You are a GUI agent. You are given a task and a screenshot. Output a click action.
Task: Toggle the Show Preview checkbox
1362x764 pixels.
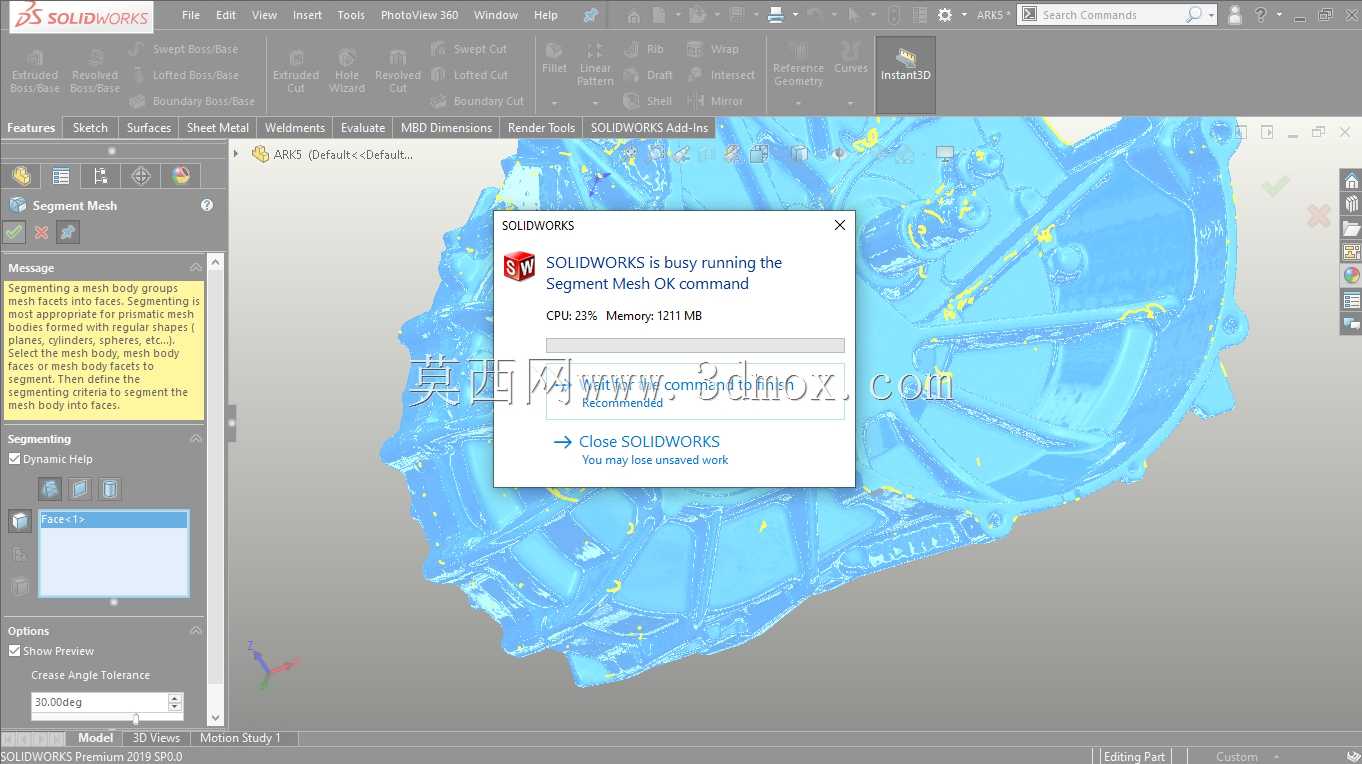pos(14,651)
